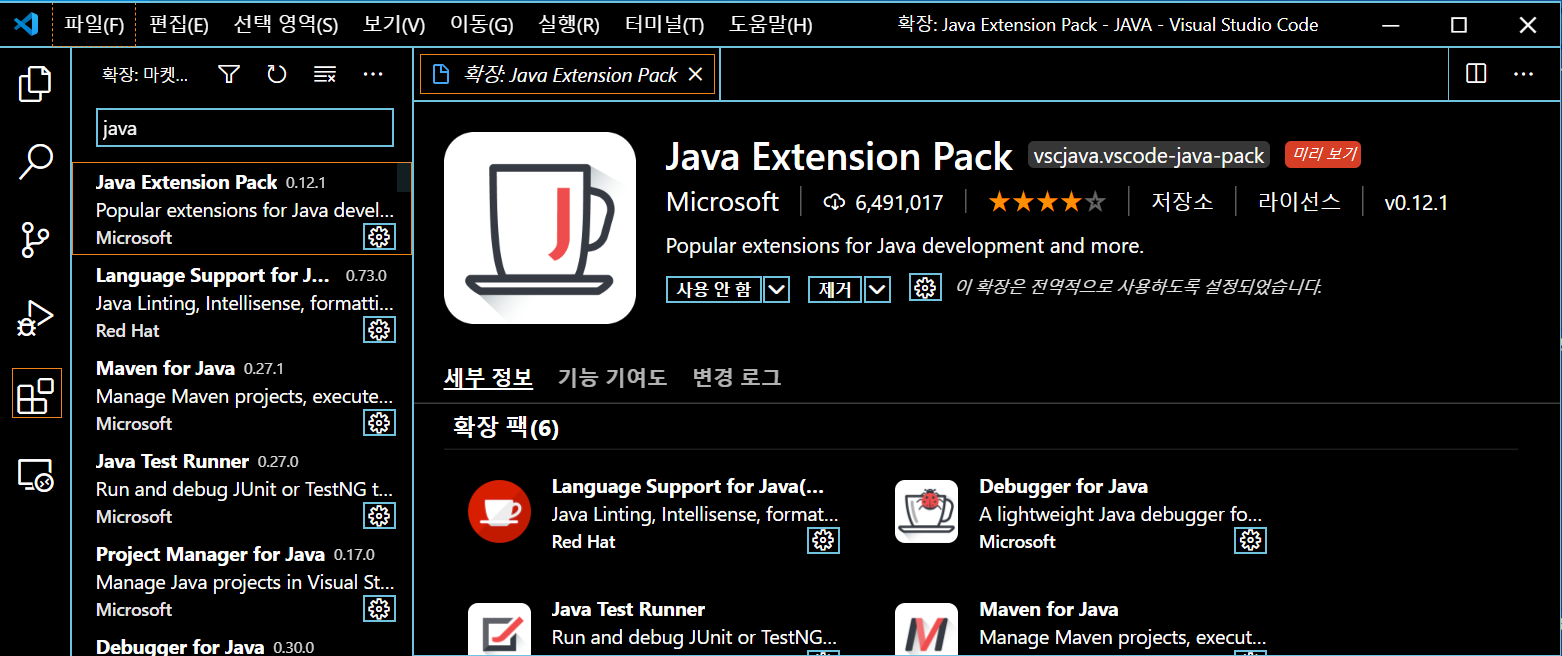Manage gear for Maven for Java list item
This screenshot has height=656, width=1562.
[x=379, y=423]
